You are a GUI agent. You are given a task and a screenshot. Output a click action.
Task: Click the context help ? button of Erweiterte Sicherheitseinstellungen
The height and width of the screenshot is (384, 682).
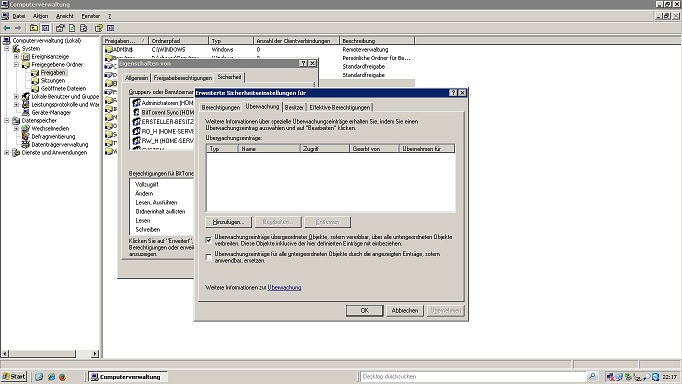click(x=453, y=93)
